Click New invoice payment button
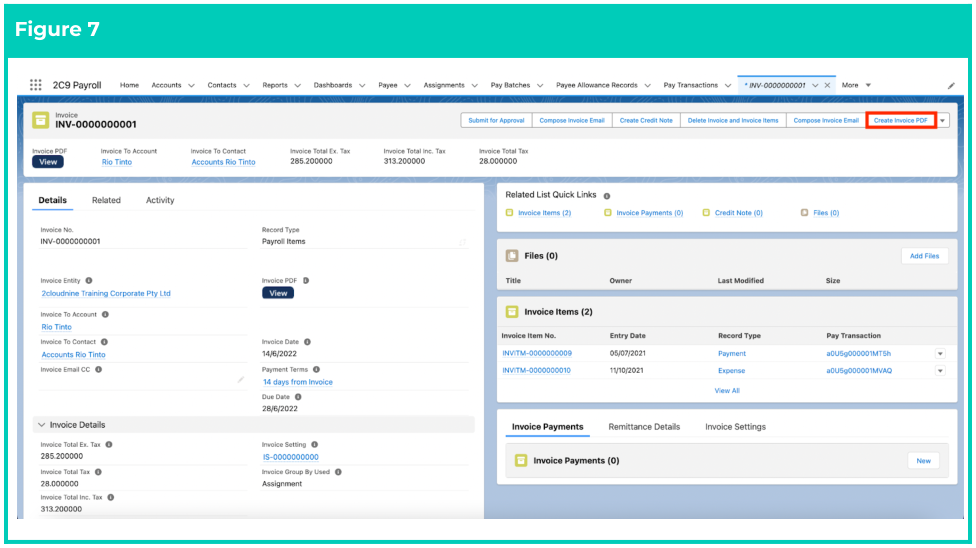The image size is (976, 548). [924, 461]
